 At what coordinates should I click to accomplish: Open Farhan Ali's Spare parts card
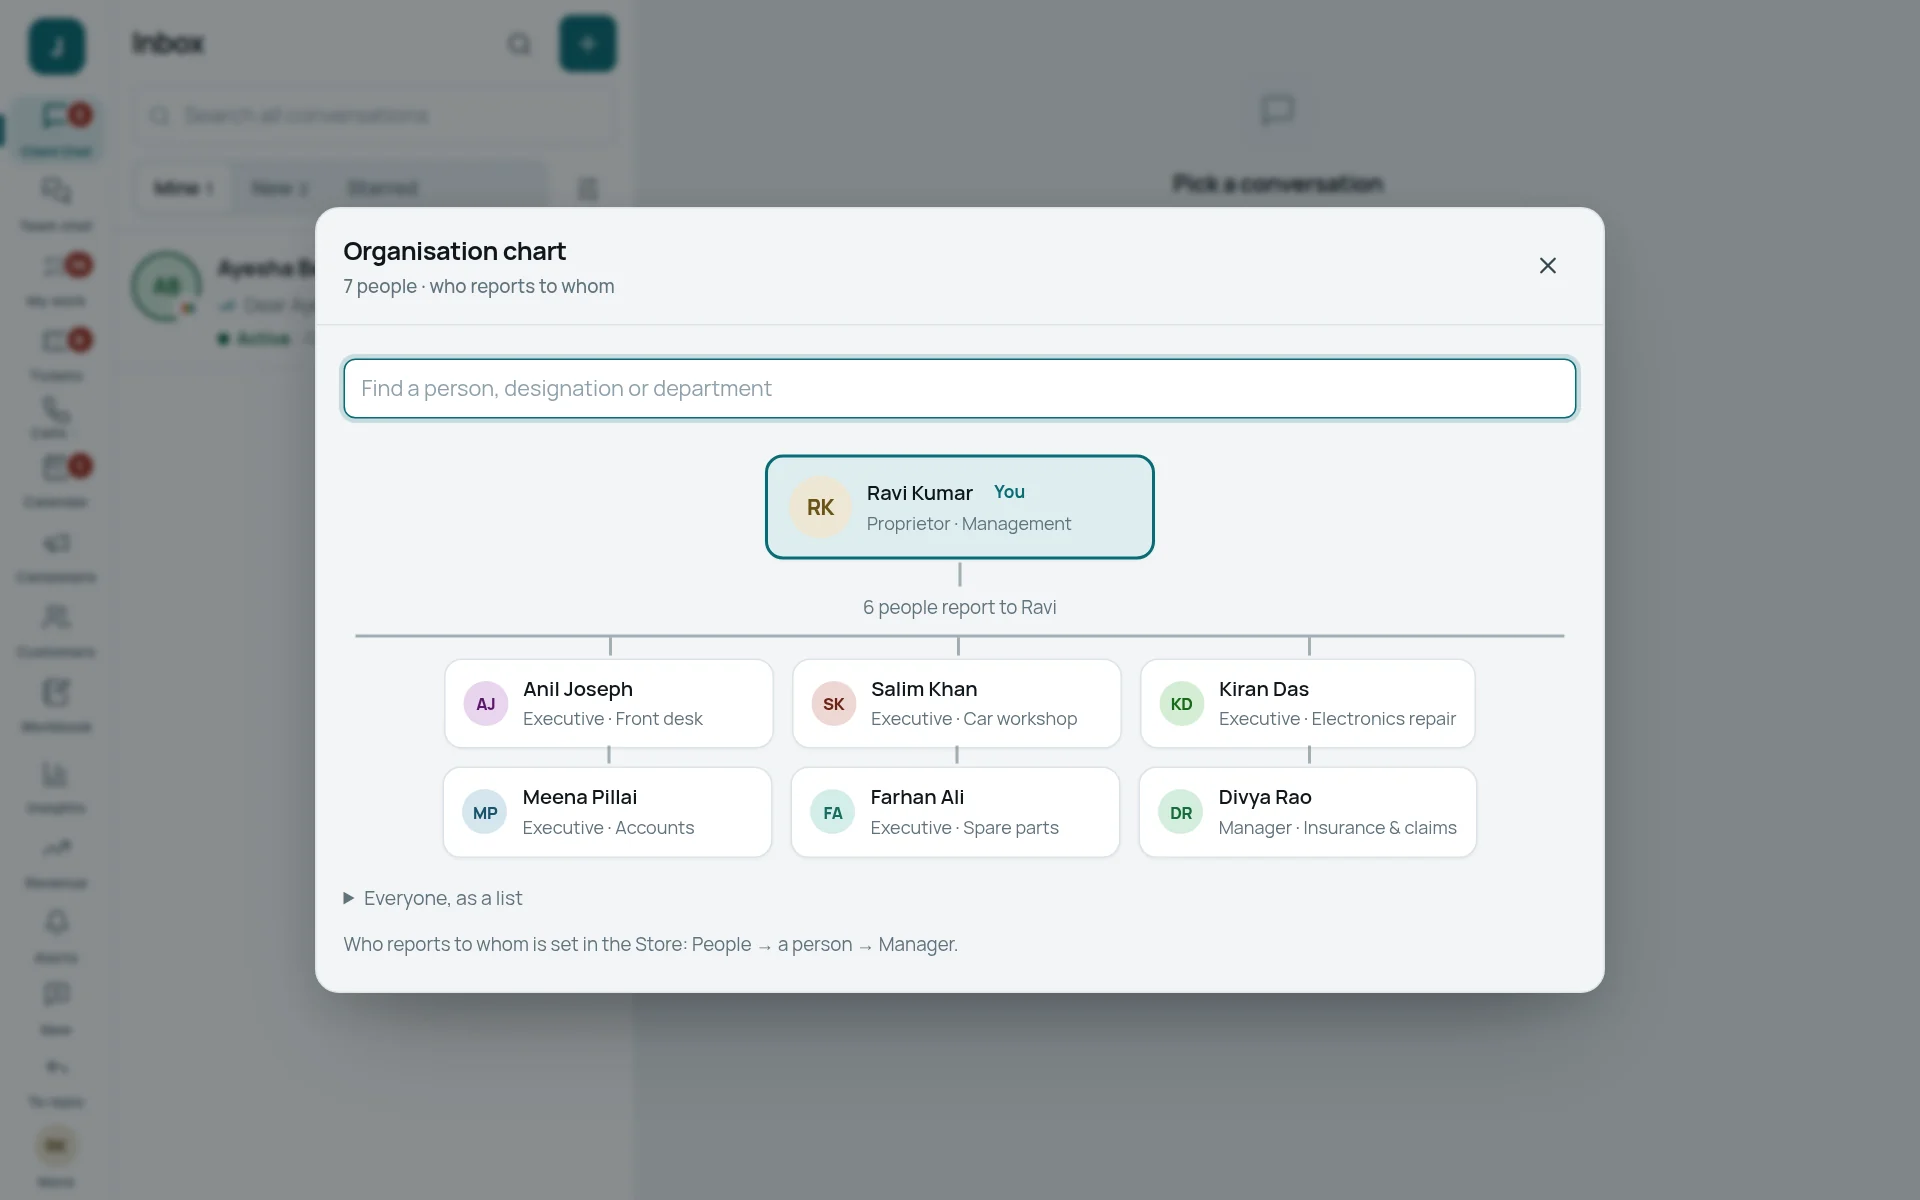coord(955,812)
